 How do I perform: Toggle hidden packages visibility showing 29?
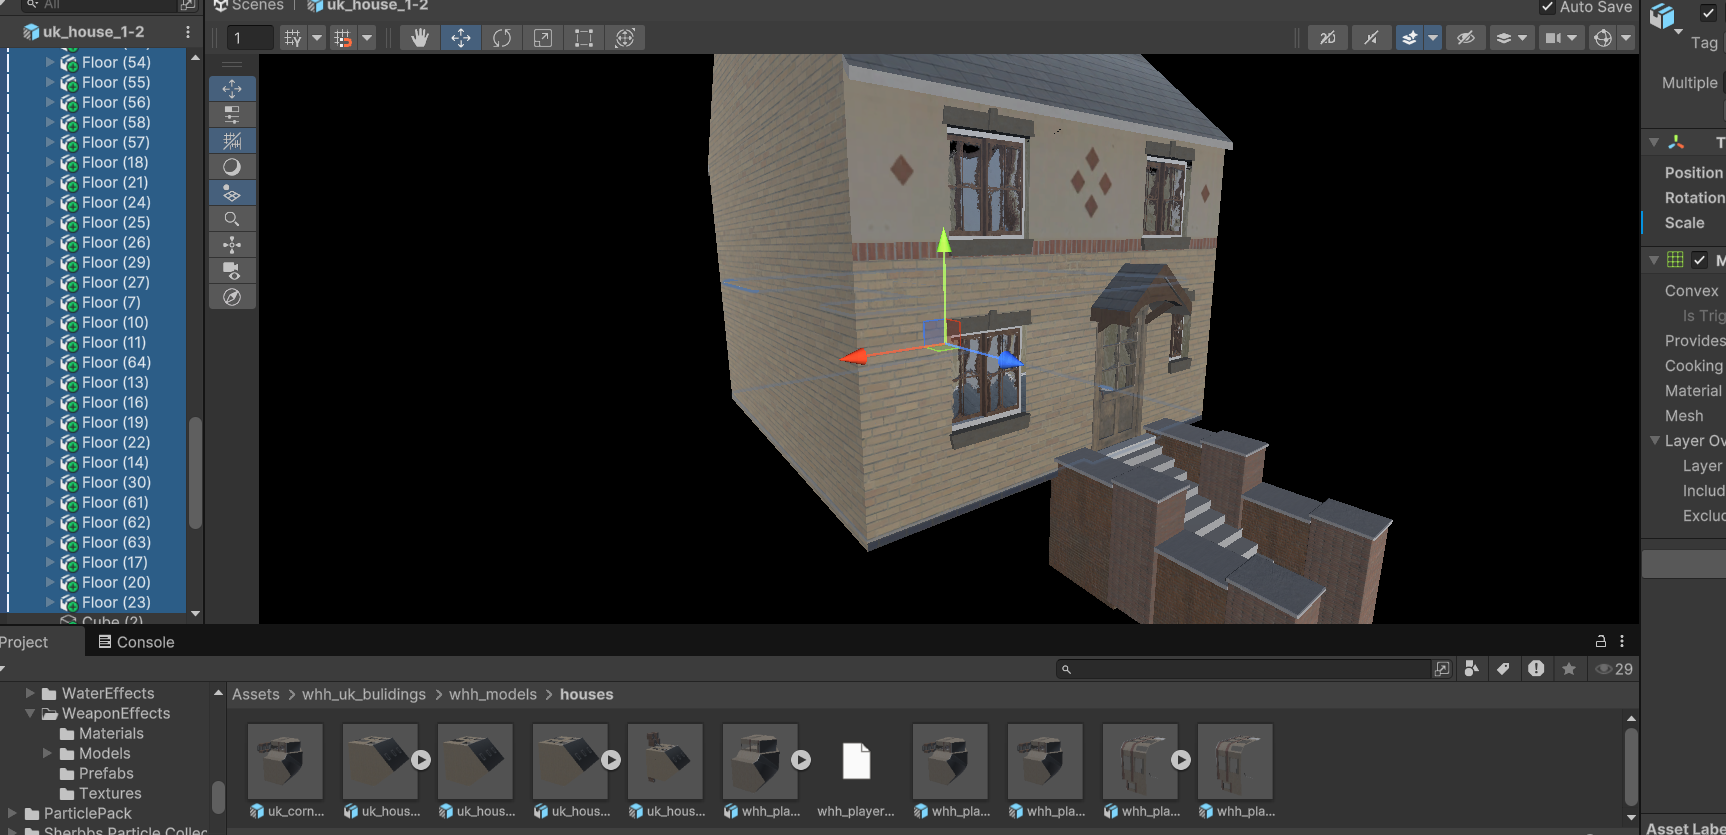tap(1614, 669)
